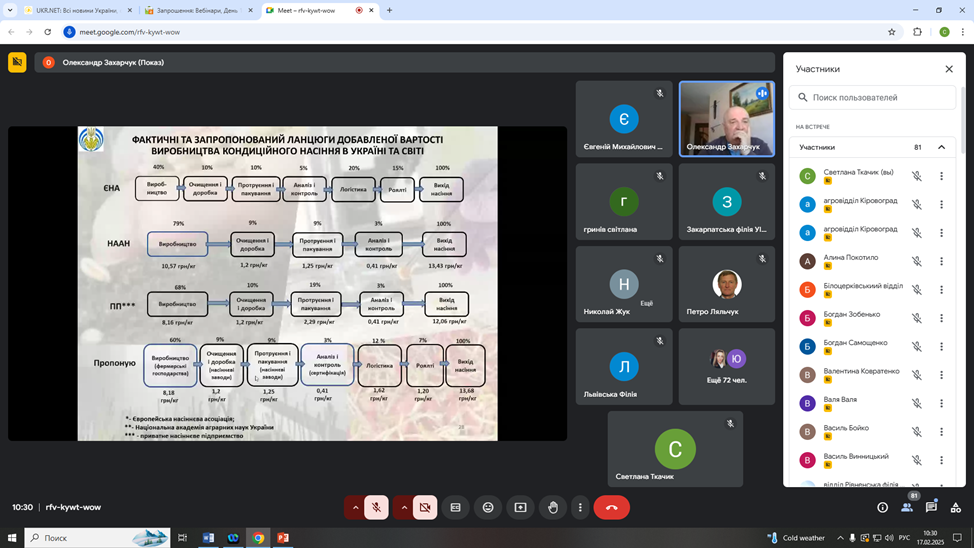This screenshot has height=548, width=974.
Task: Open the emoji reactions button
Action: click(x=488, y=508)
